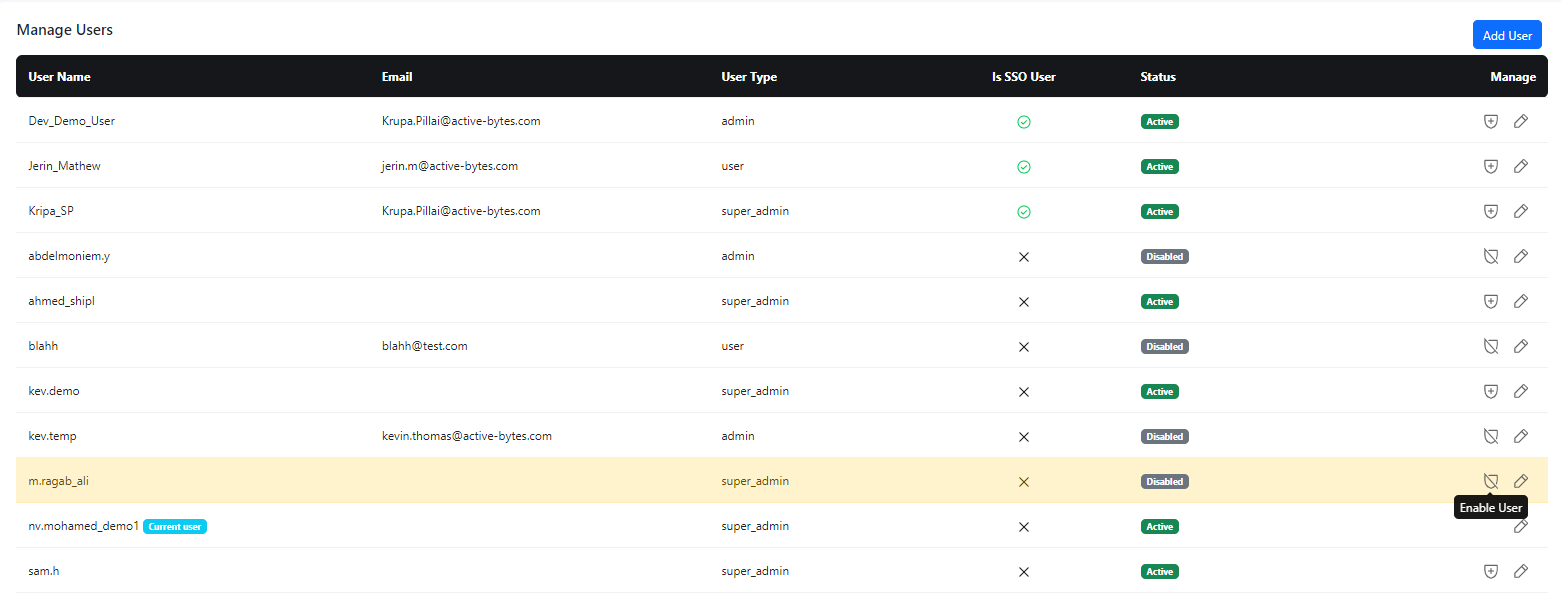
Task: Edit abdelmoniem.y using pencil icon
Action: click(1520, 256)
